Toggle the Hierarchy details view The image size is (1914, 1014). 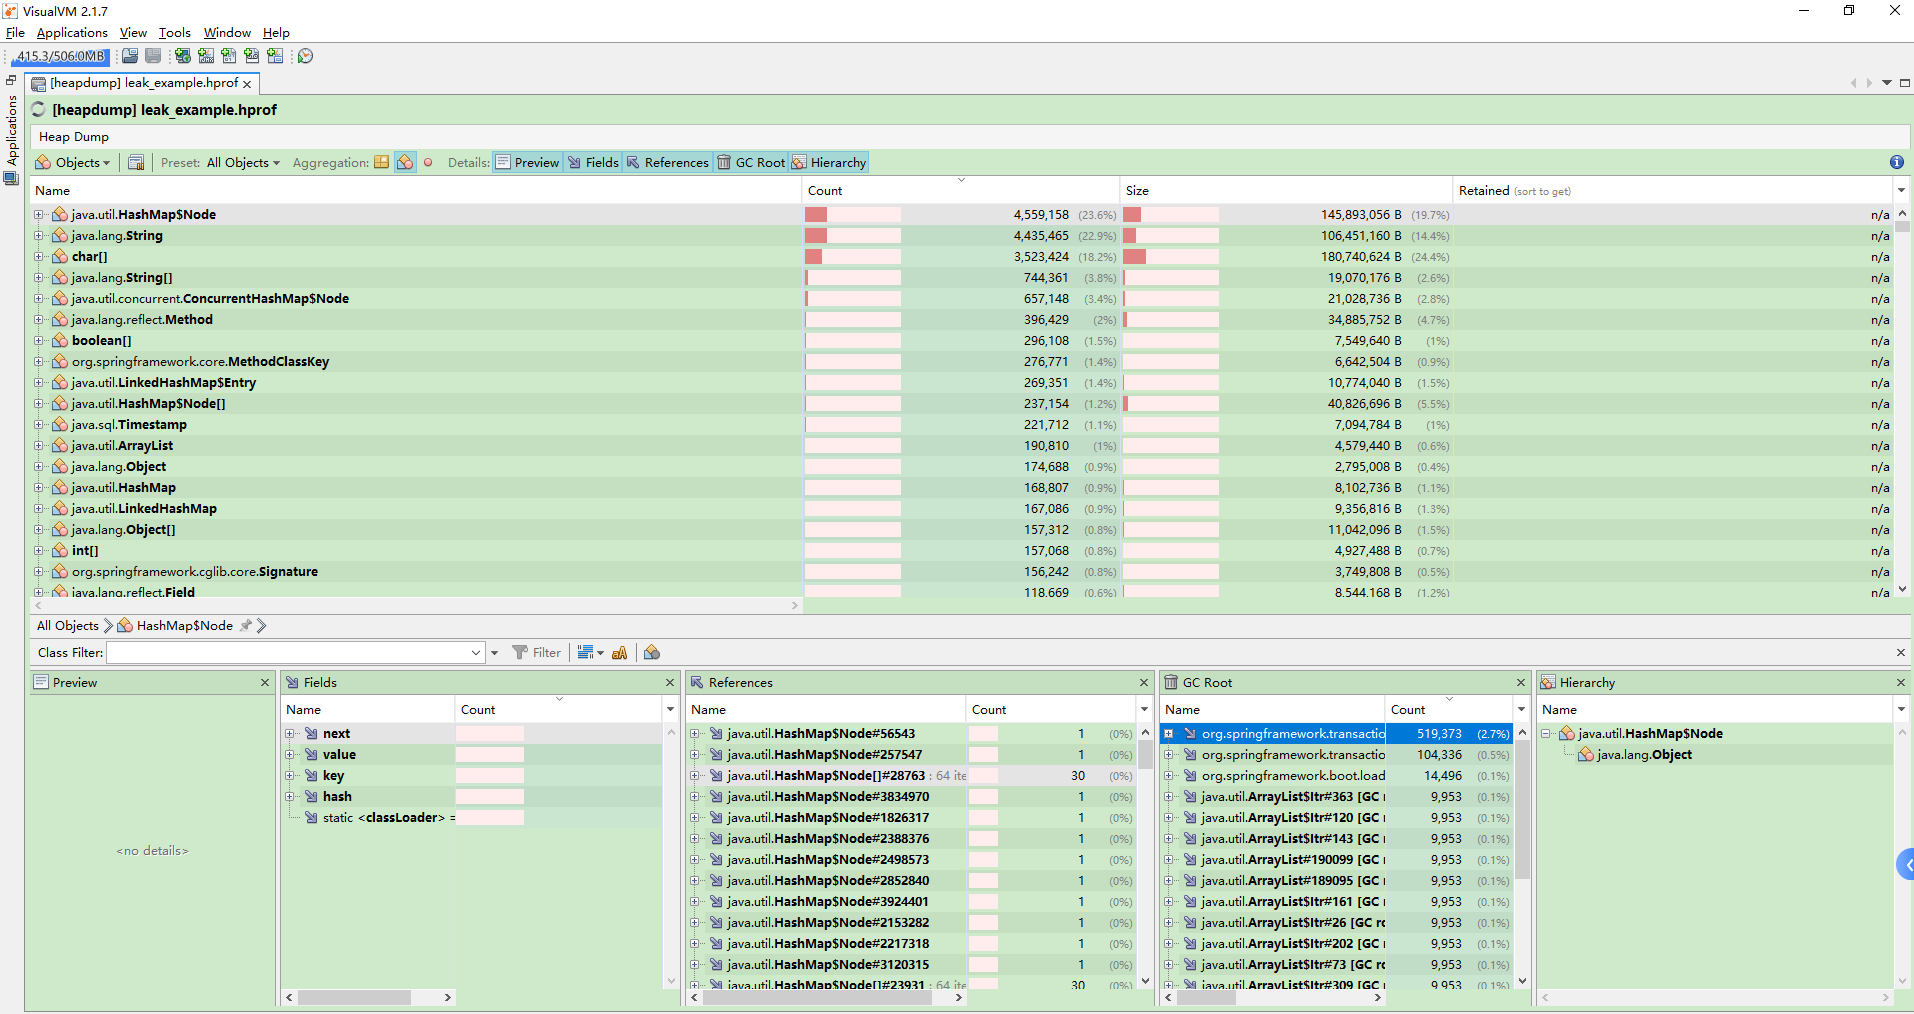[x=829, y=162]
